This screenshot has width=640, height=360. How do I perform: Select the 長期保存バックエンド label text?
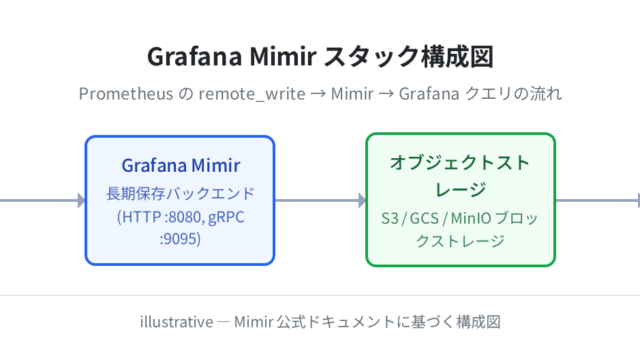pos(180,193)
